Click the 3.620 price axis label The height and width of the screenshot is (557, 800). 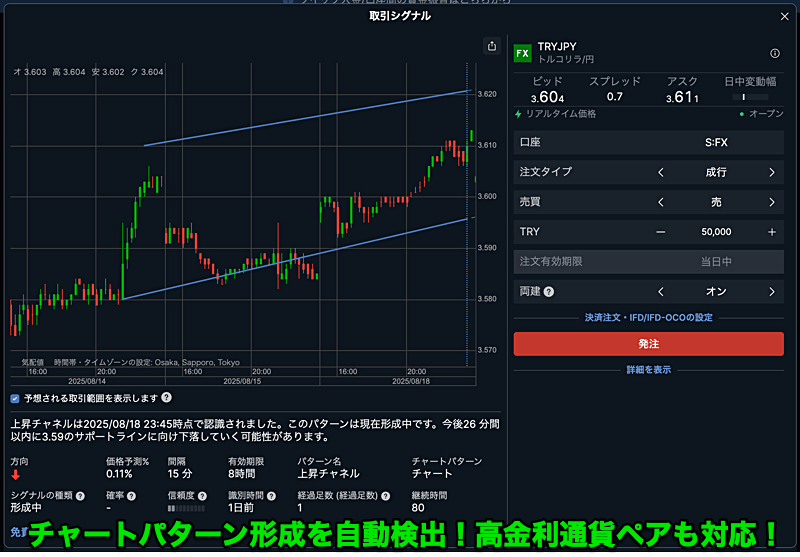click(487, 94)
